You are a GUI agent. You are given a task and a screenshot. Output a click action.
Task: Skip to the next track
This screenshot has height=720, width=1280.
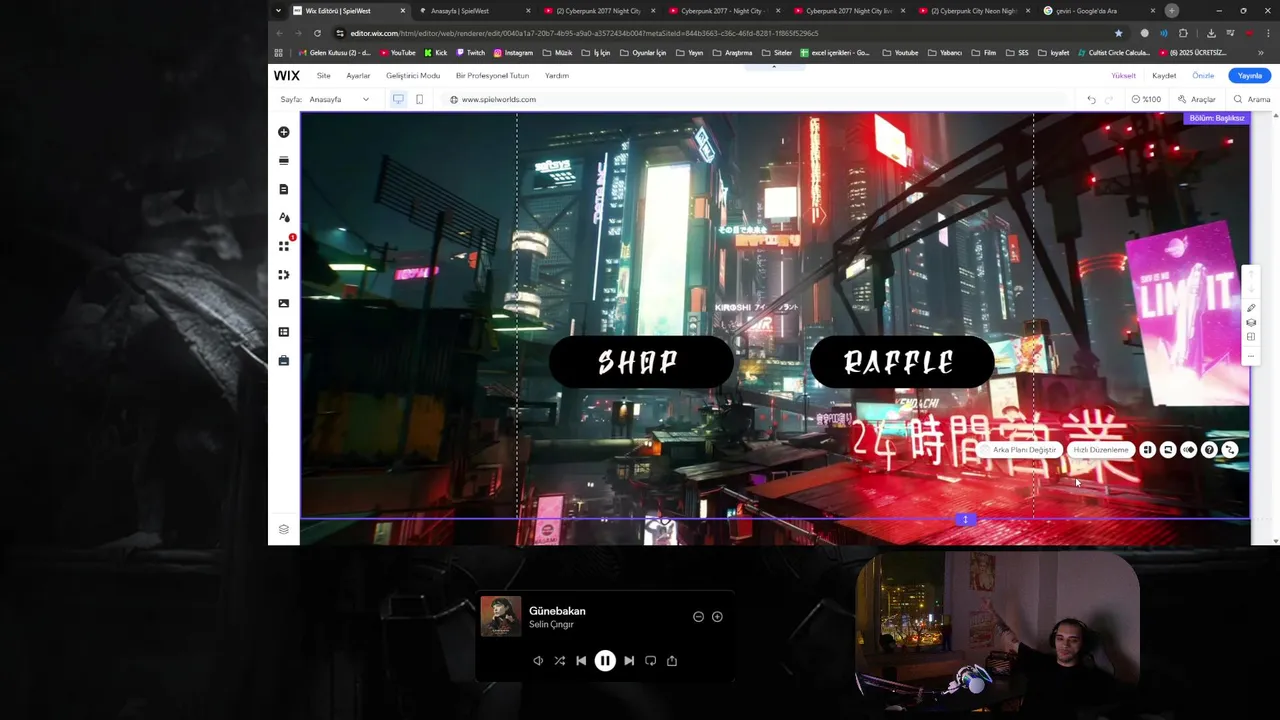(629, 661)
